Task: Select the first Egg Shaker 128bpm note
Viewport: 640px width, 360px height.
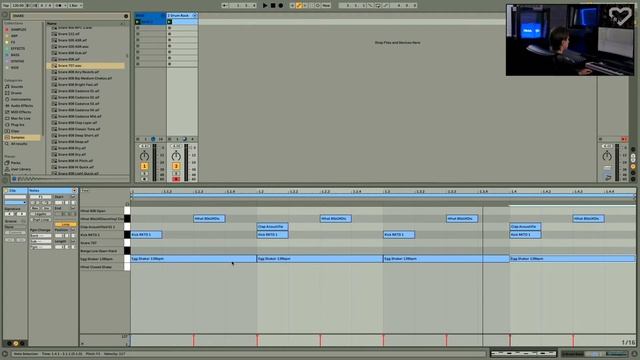Action: click(193, 259)
